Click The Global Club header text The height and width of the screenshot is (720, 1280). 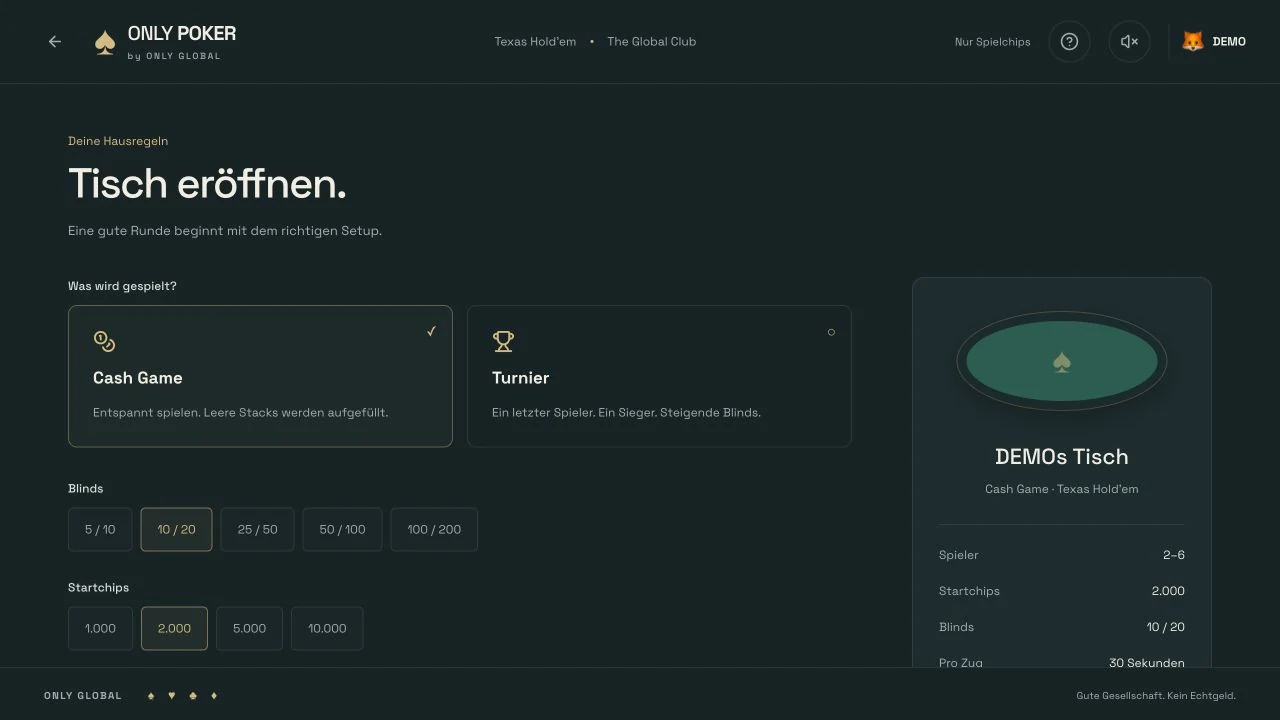[x=651, y=42]
